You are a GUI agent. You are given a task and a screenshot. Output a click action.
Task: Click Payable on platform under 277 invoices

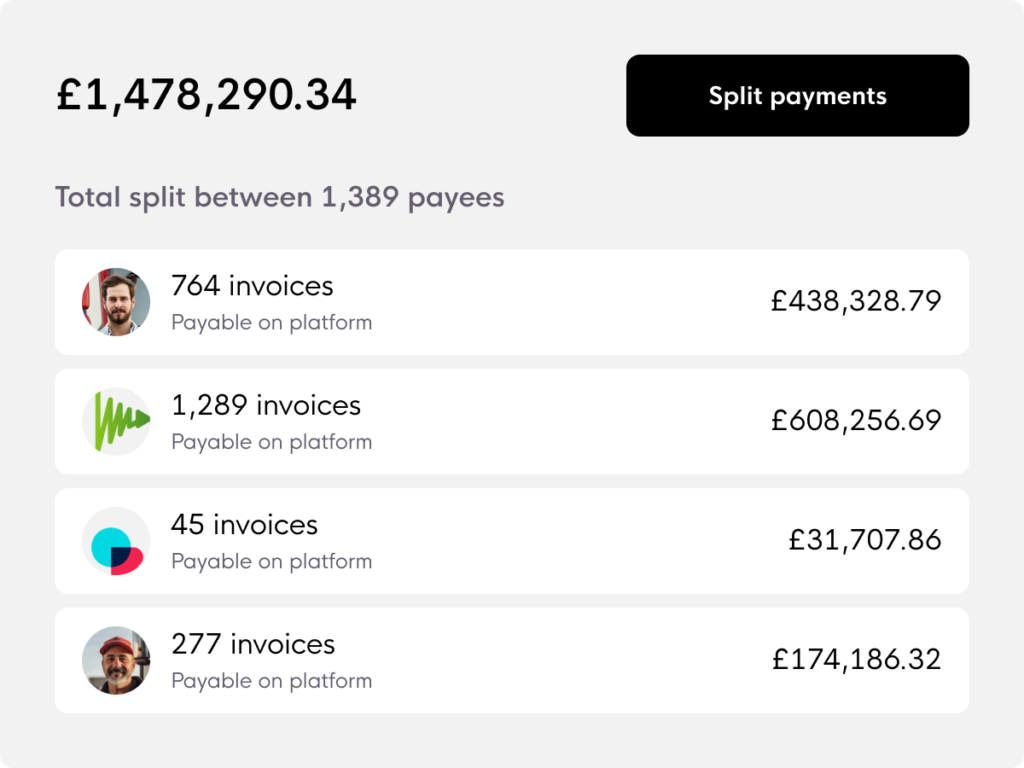[272, 681]
